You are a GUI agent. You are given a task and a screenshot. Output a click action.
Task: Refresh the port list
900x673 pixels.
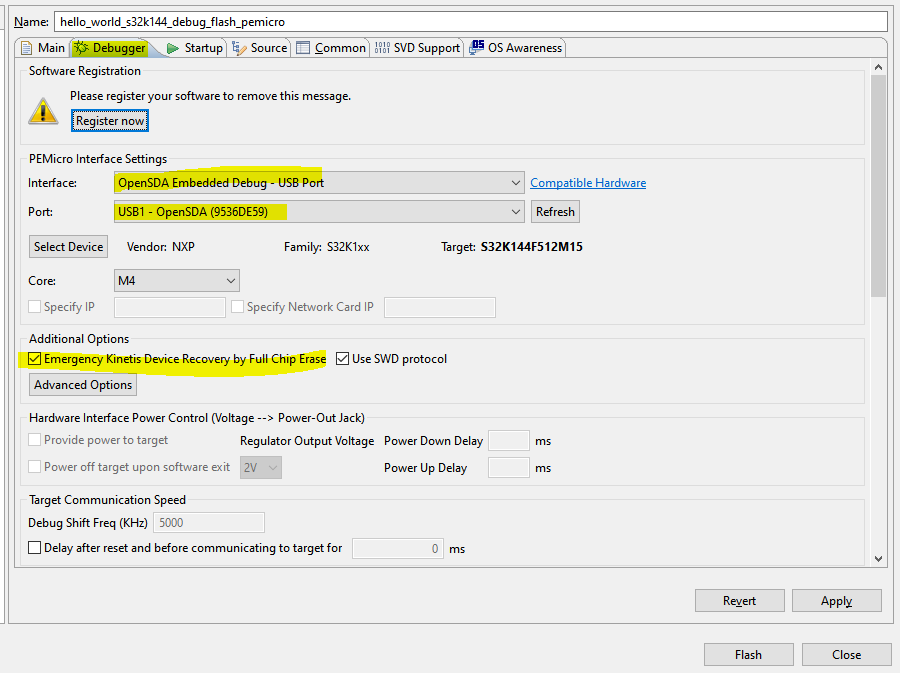pyautogui.click(x=555, y=212)
